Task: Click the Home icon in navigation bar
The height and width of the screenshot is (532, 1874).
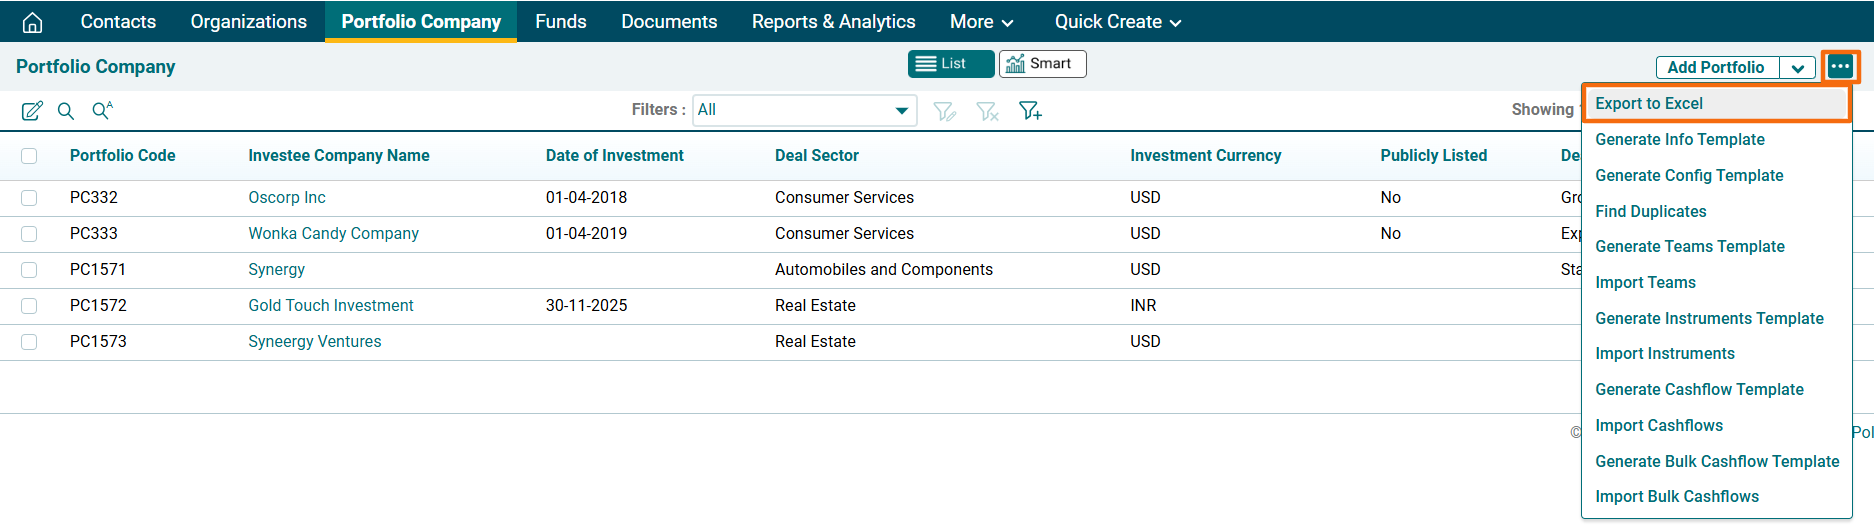Action: click(32, 22)
